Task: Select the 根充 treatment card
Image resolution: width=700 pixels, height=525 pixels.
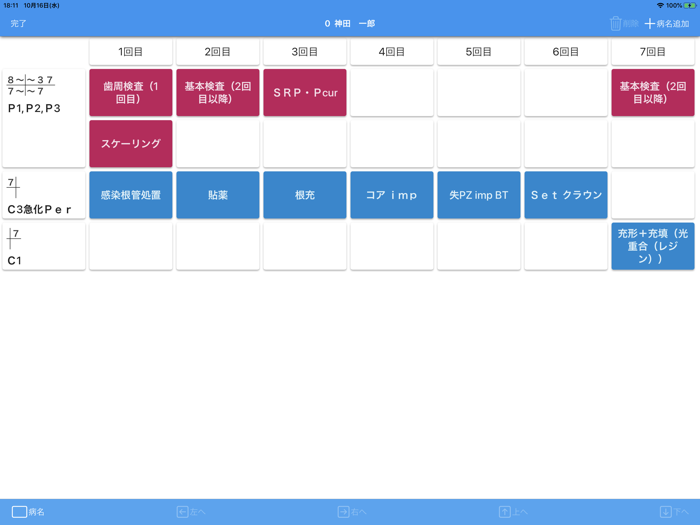Action: (x=305, y=195)
